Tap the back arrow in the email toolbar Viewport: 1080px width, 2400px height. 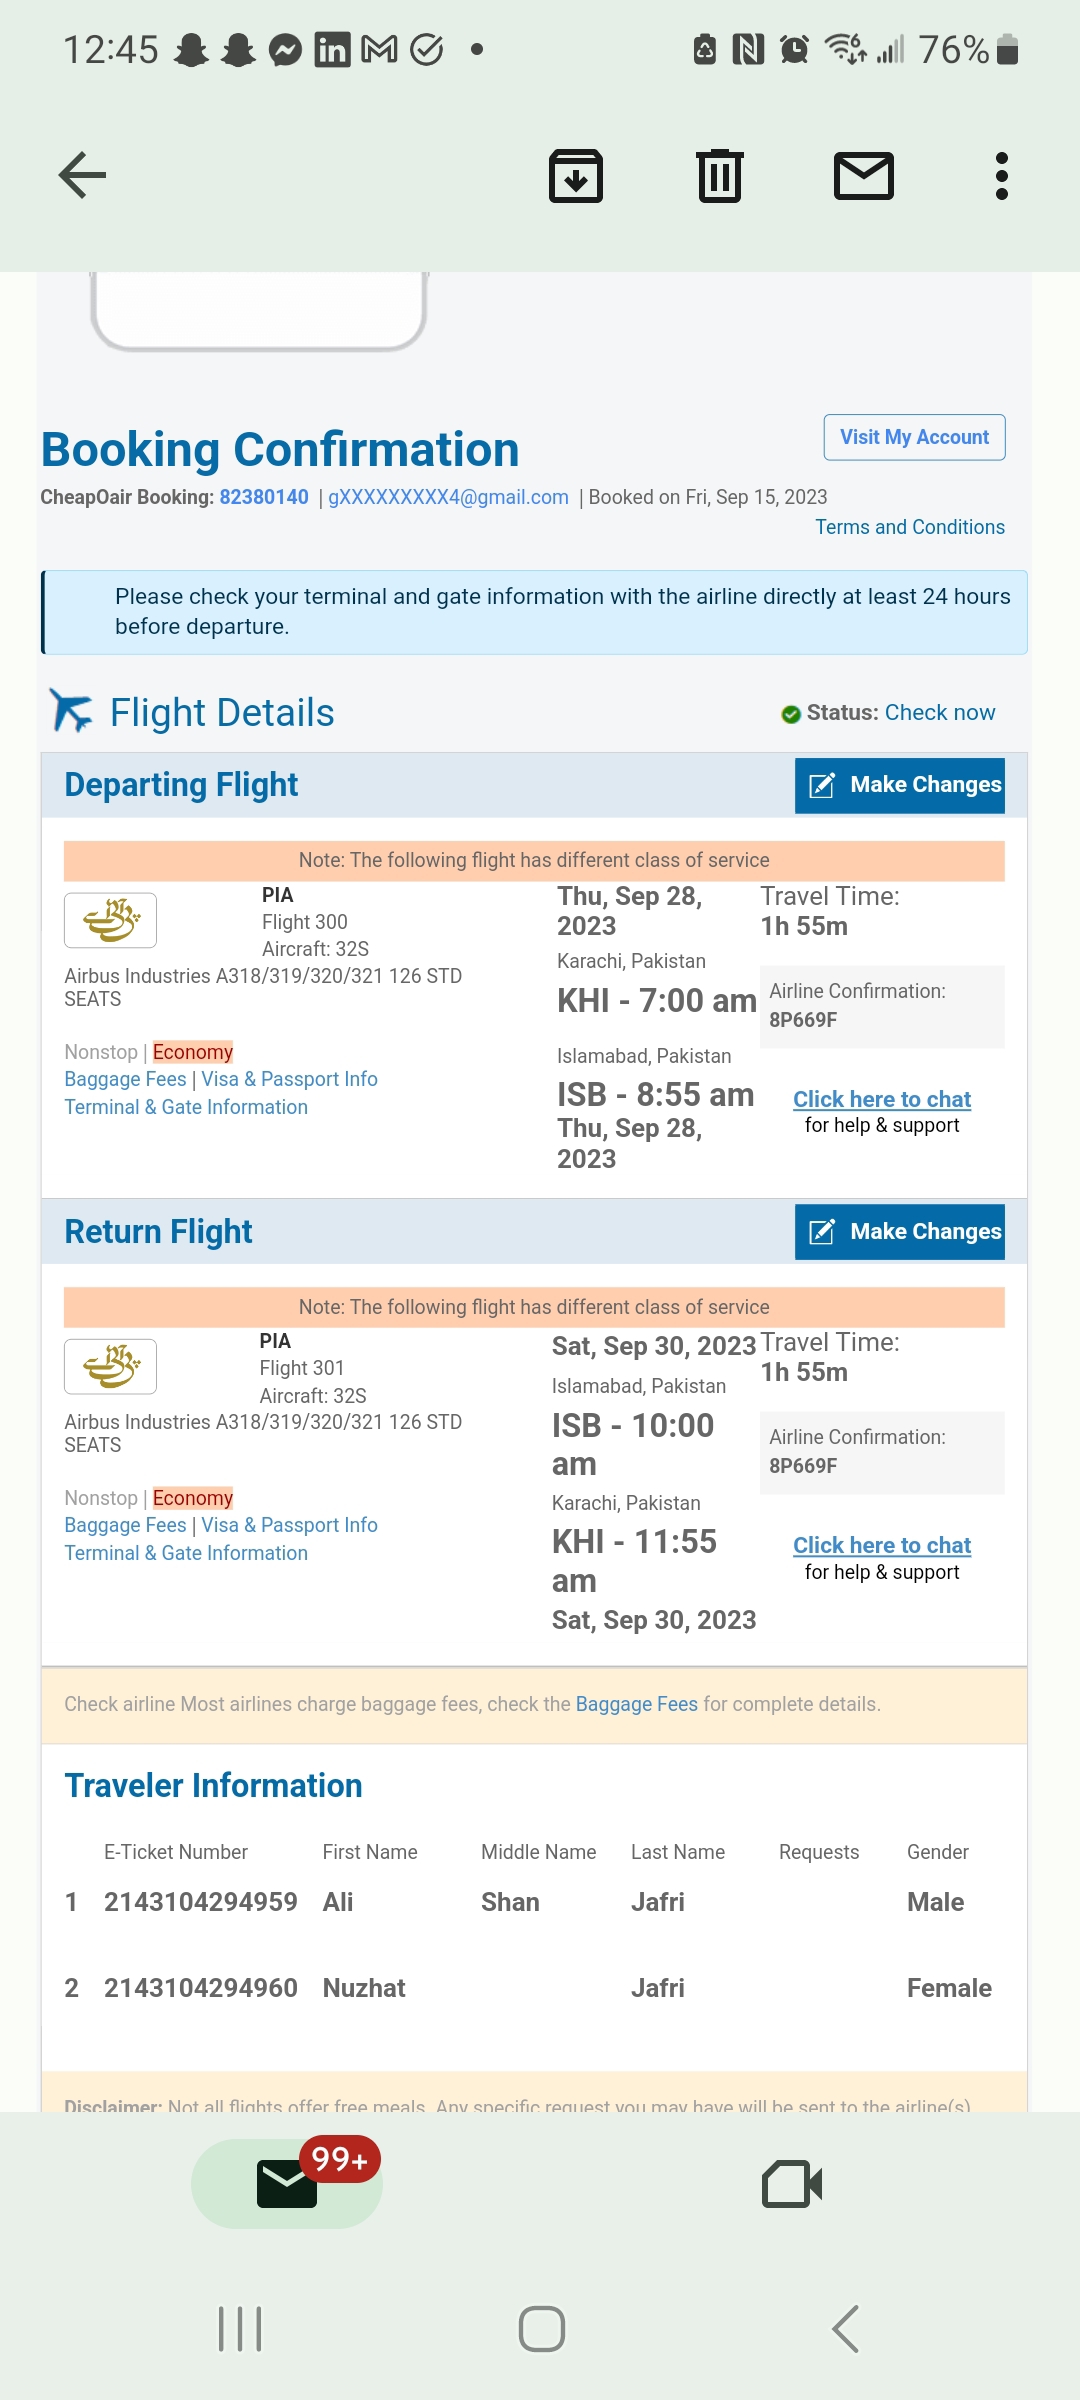83,176
